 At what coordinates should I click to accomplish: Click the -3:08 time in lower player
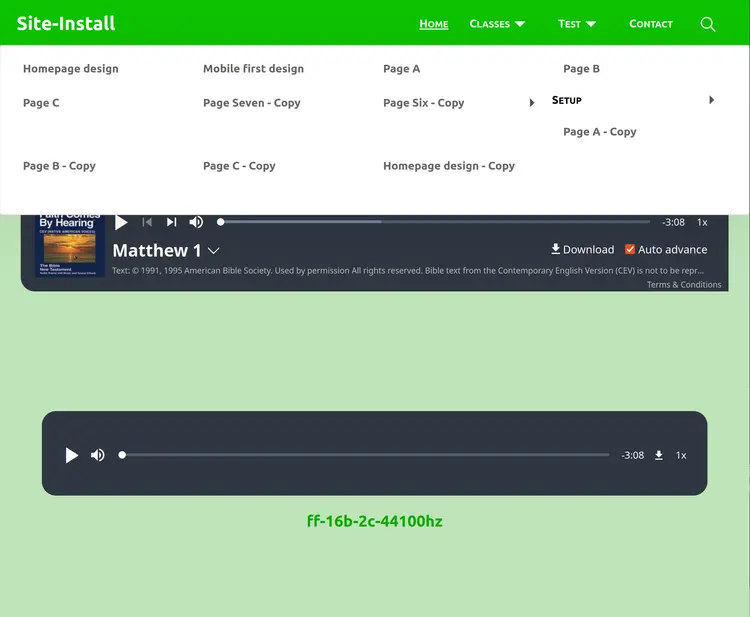pos(632,455)
